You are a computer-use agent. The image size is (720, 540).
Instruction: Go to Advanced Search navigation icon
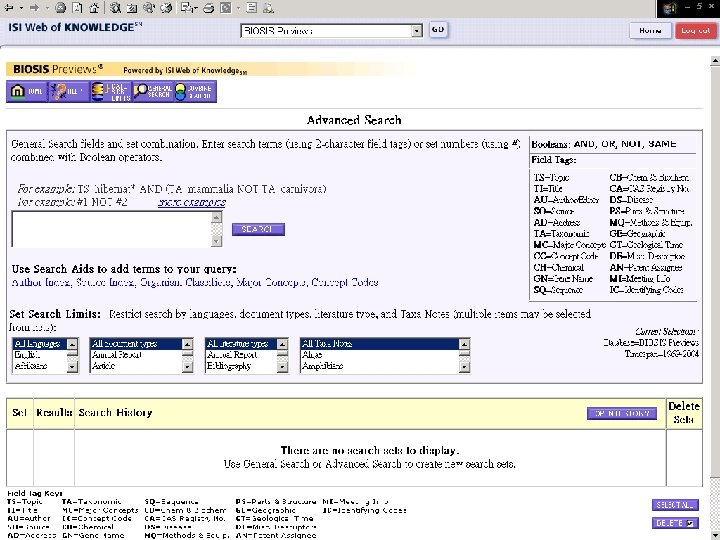[x=195, y=91]
